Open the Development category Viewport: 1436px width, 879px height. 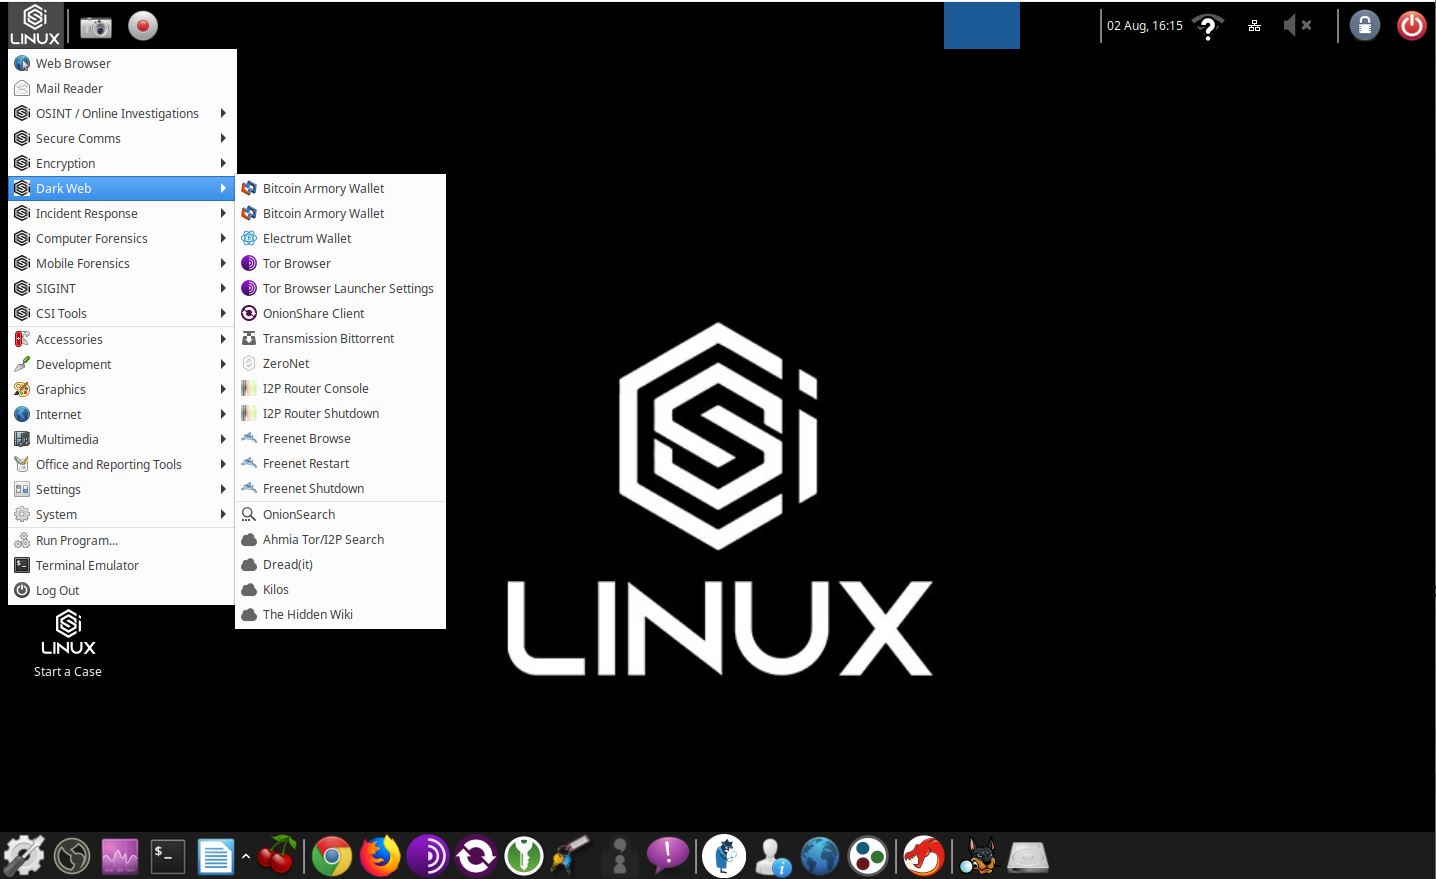(122, 364)
